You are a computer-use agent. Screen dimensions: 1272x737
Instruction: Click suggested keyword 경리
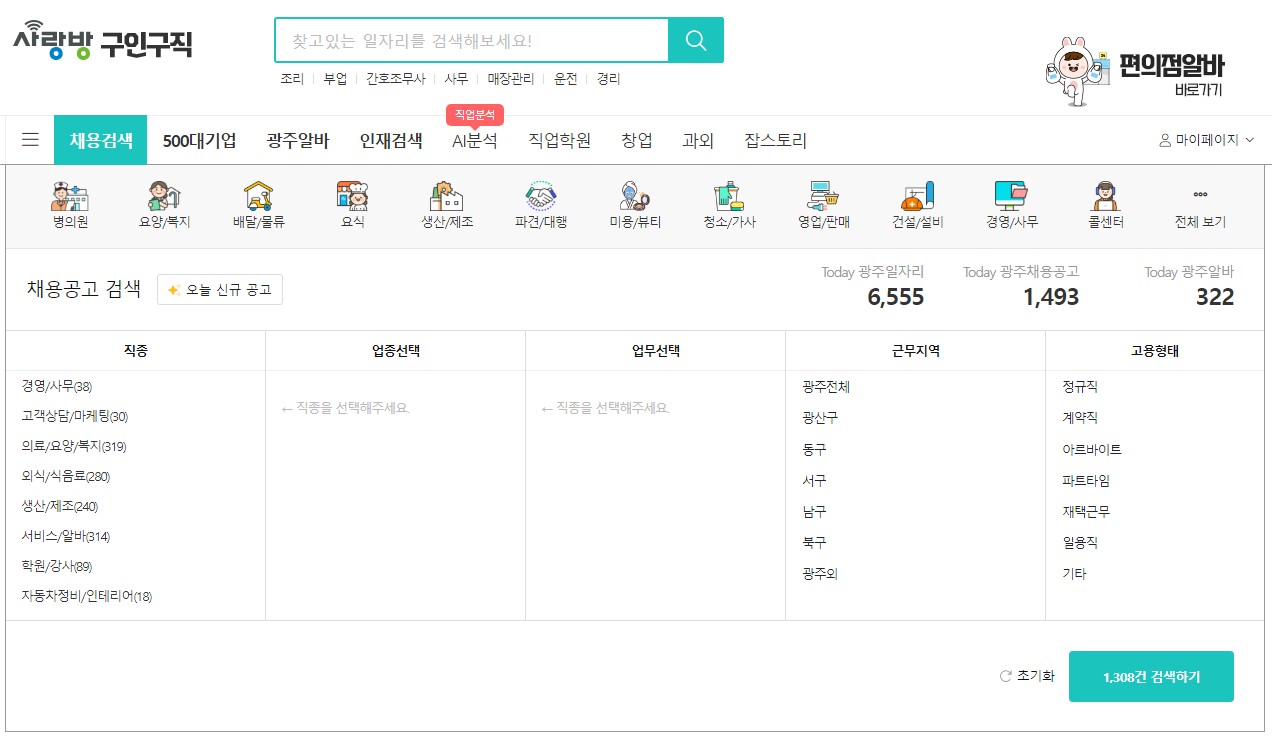(x=609, y=78)
